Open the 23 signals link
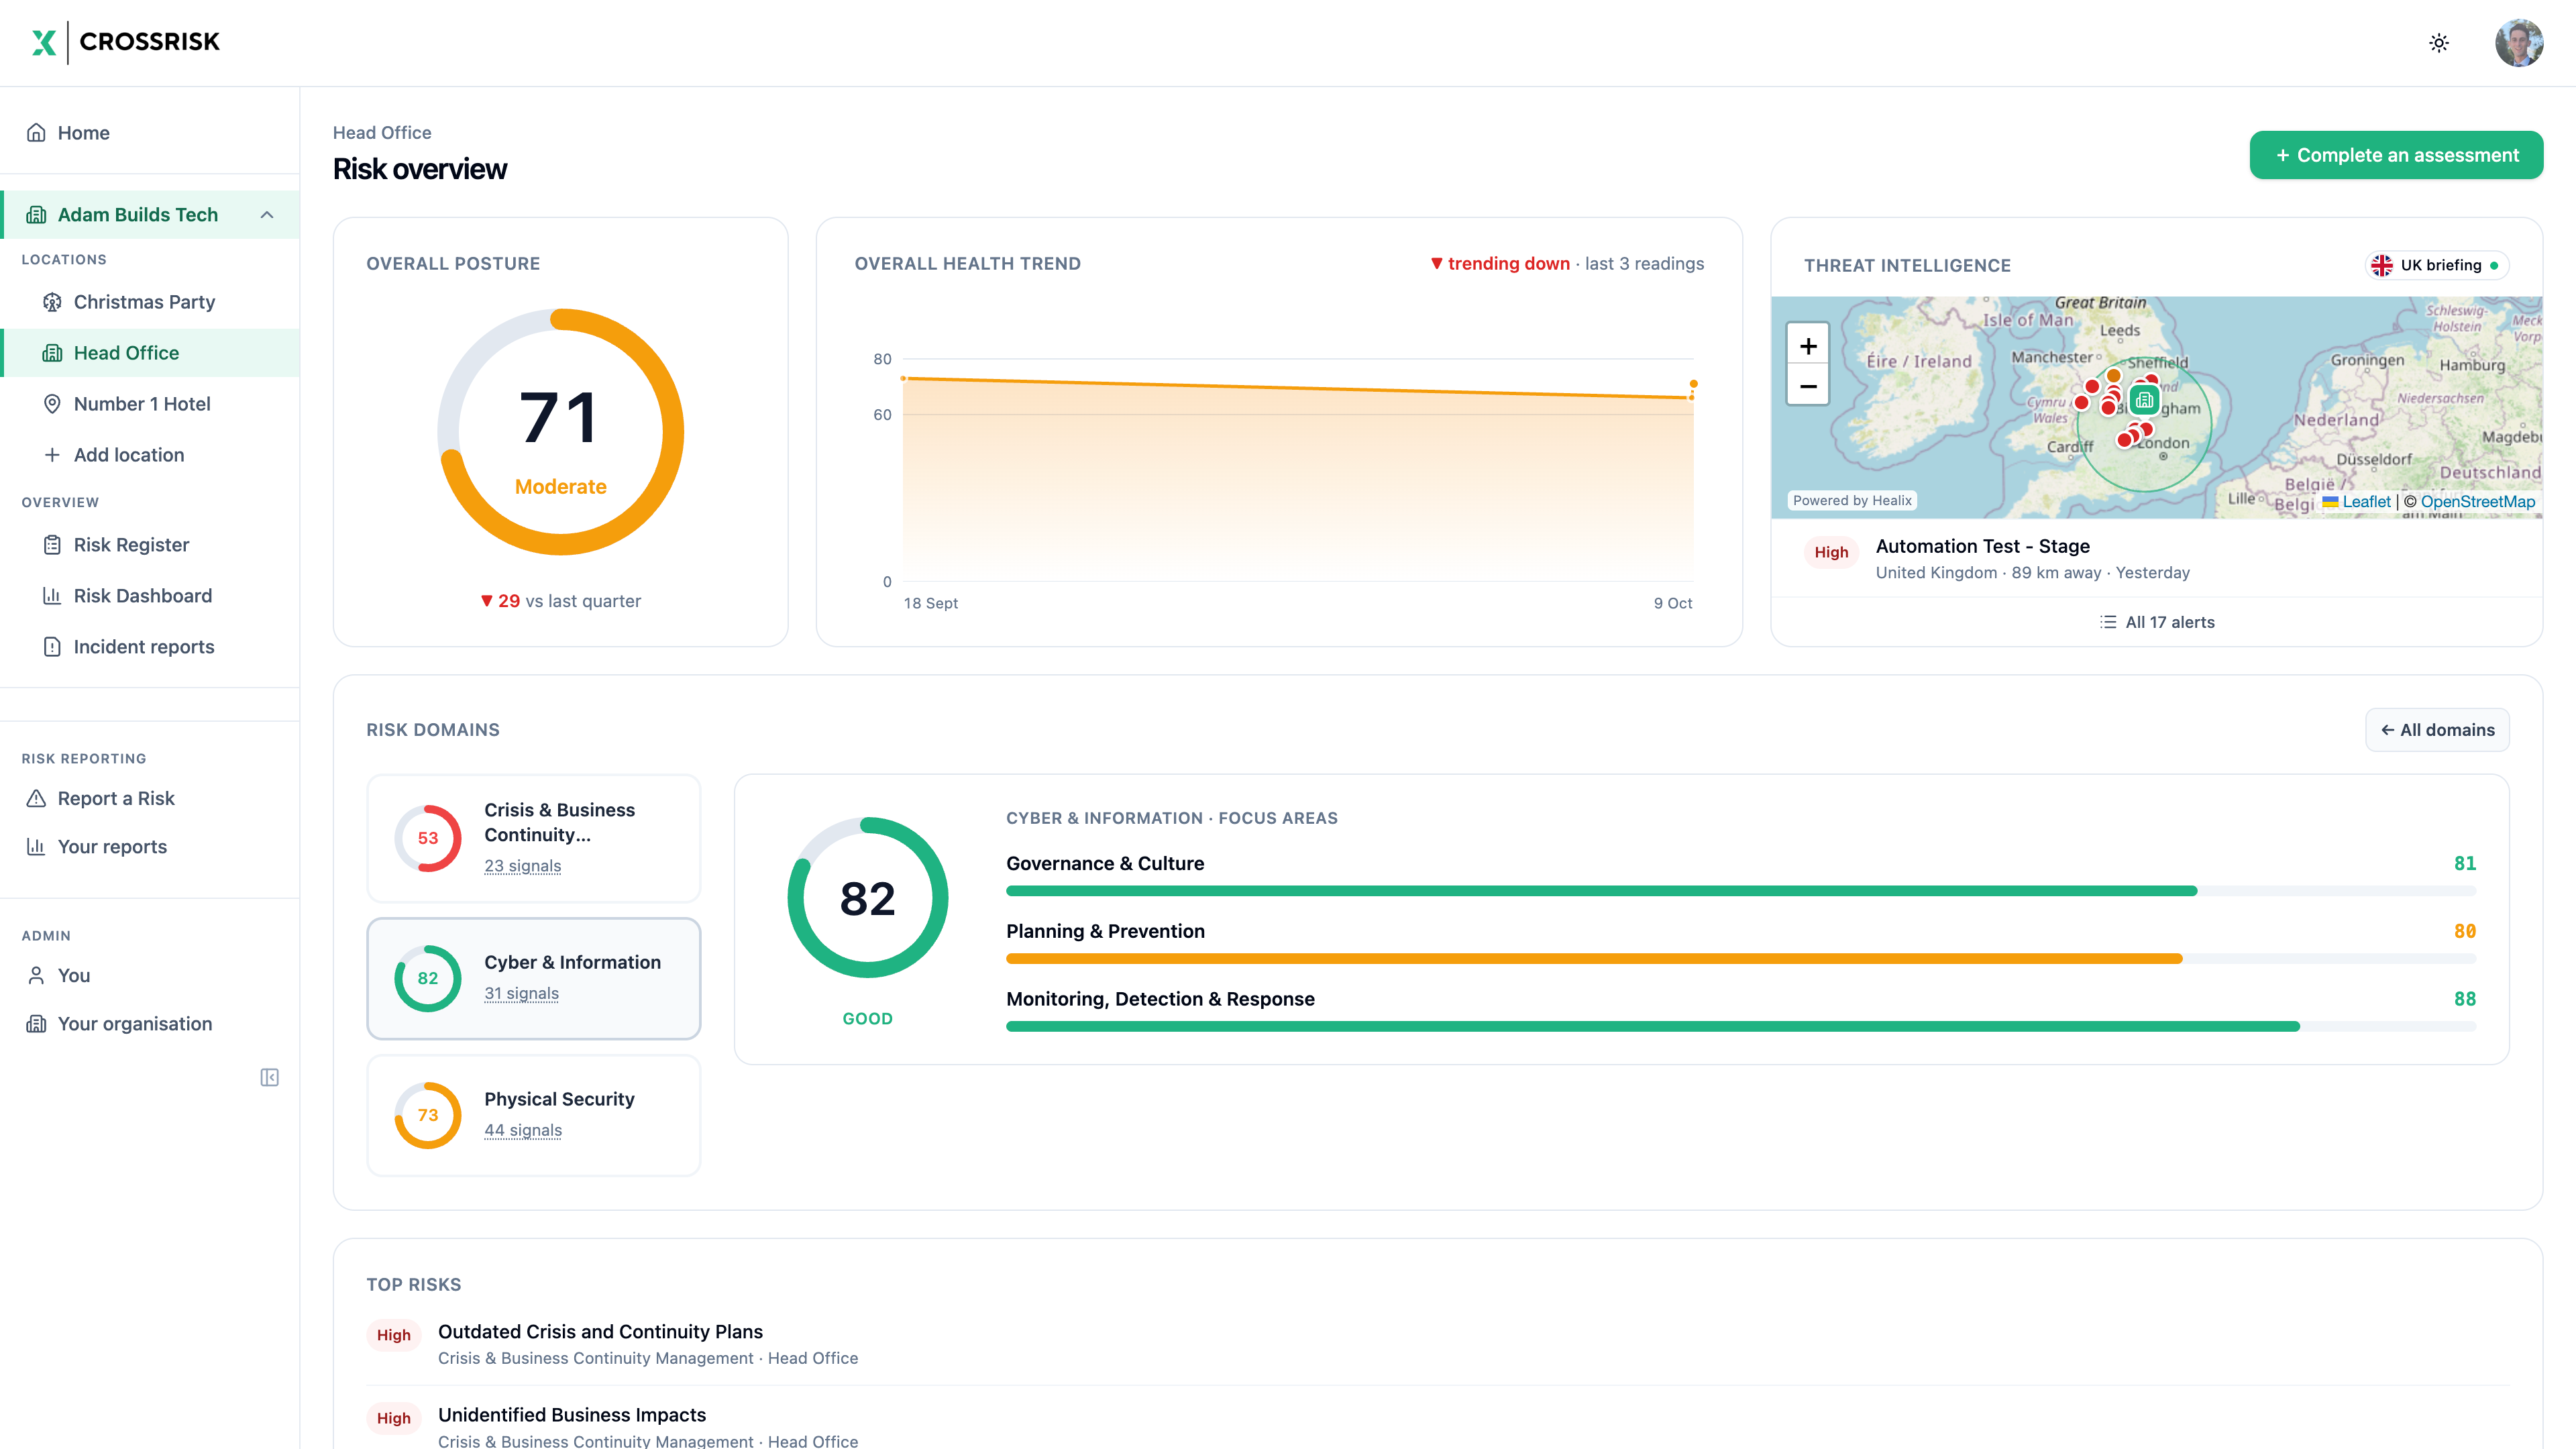The height and width of the screenshot is (1449, 2576). click(522, 866)
